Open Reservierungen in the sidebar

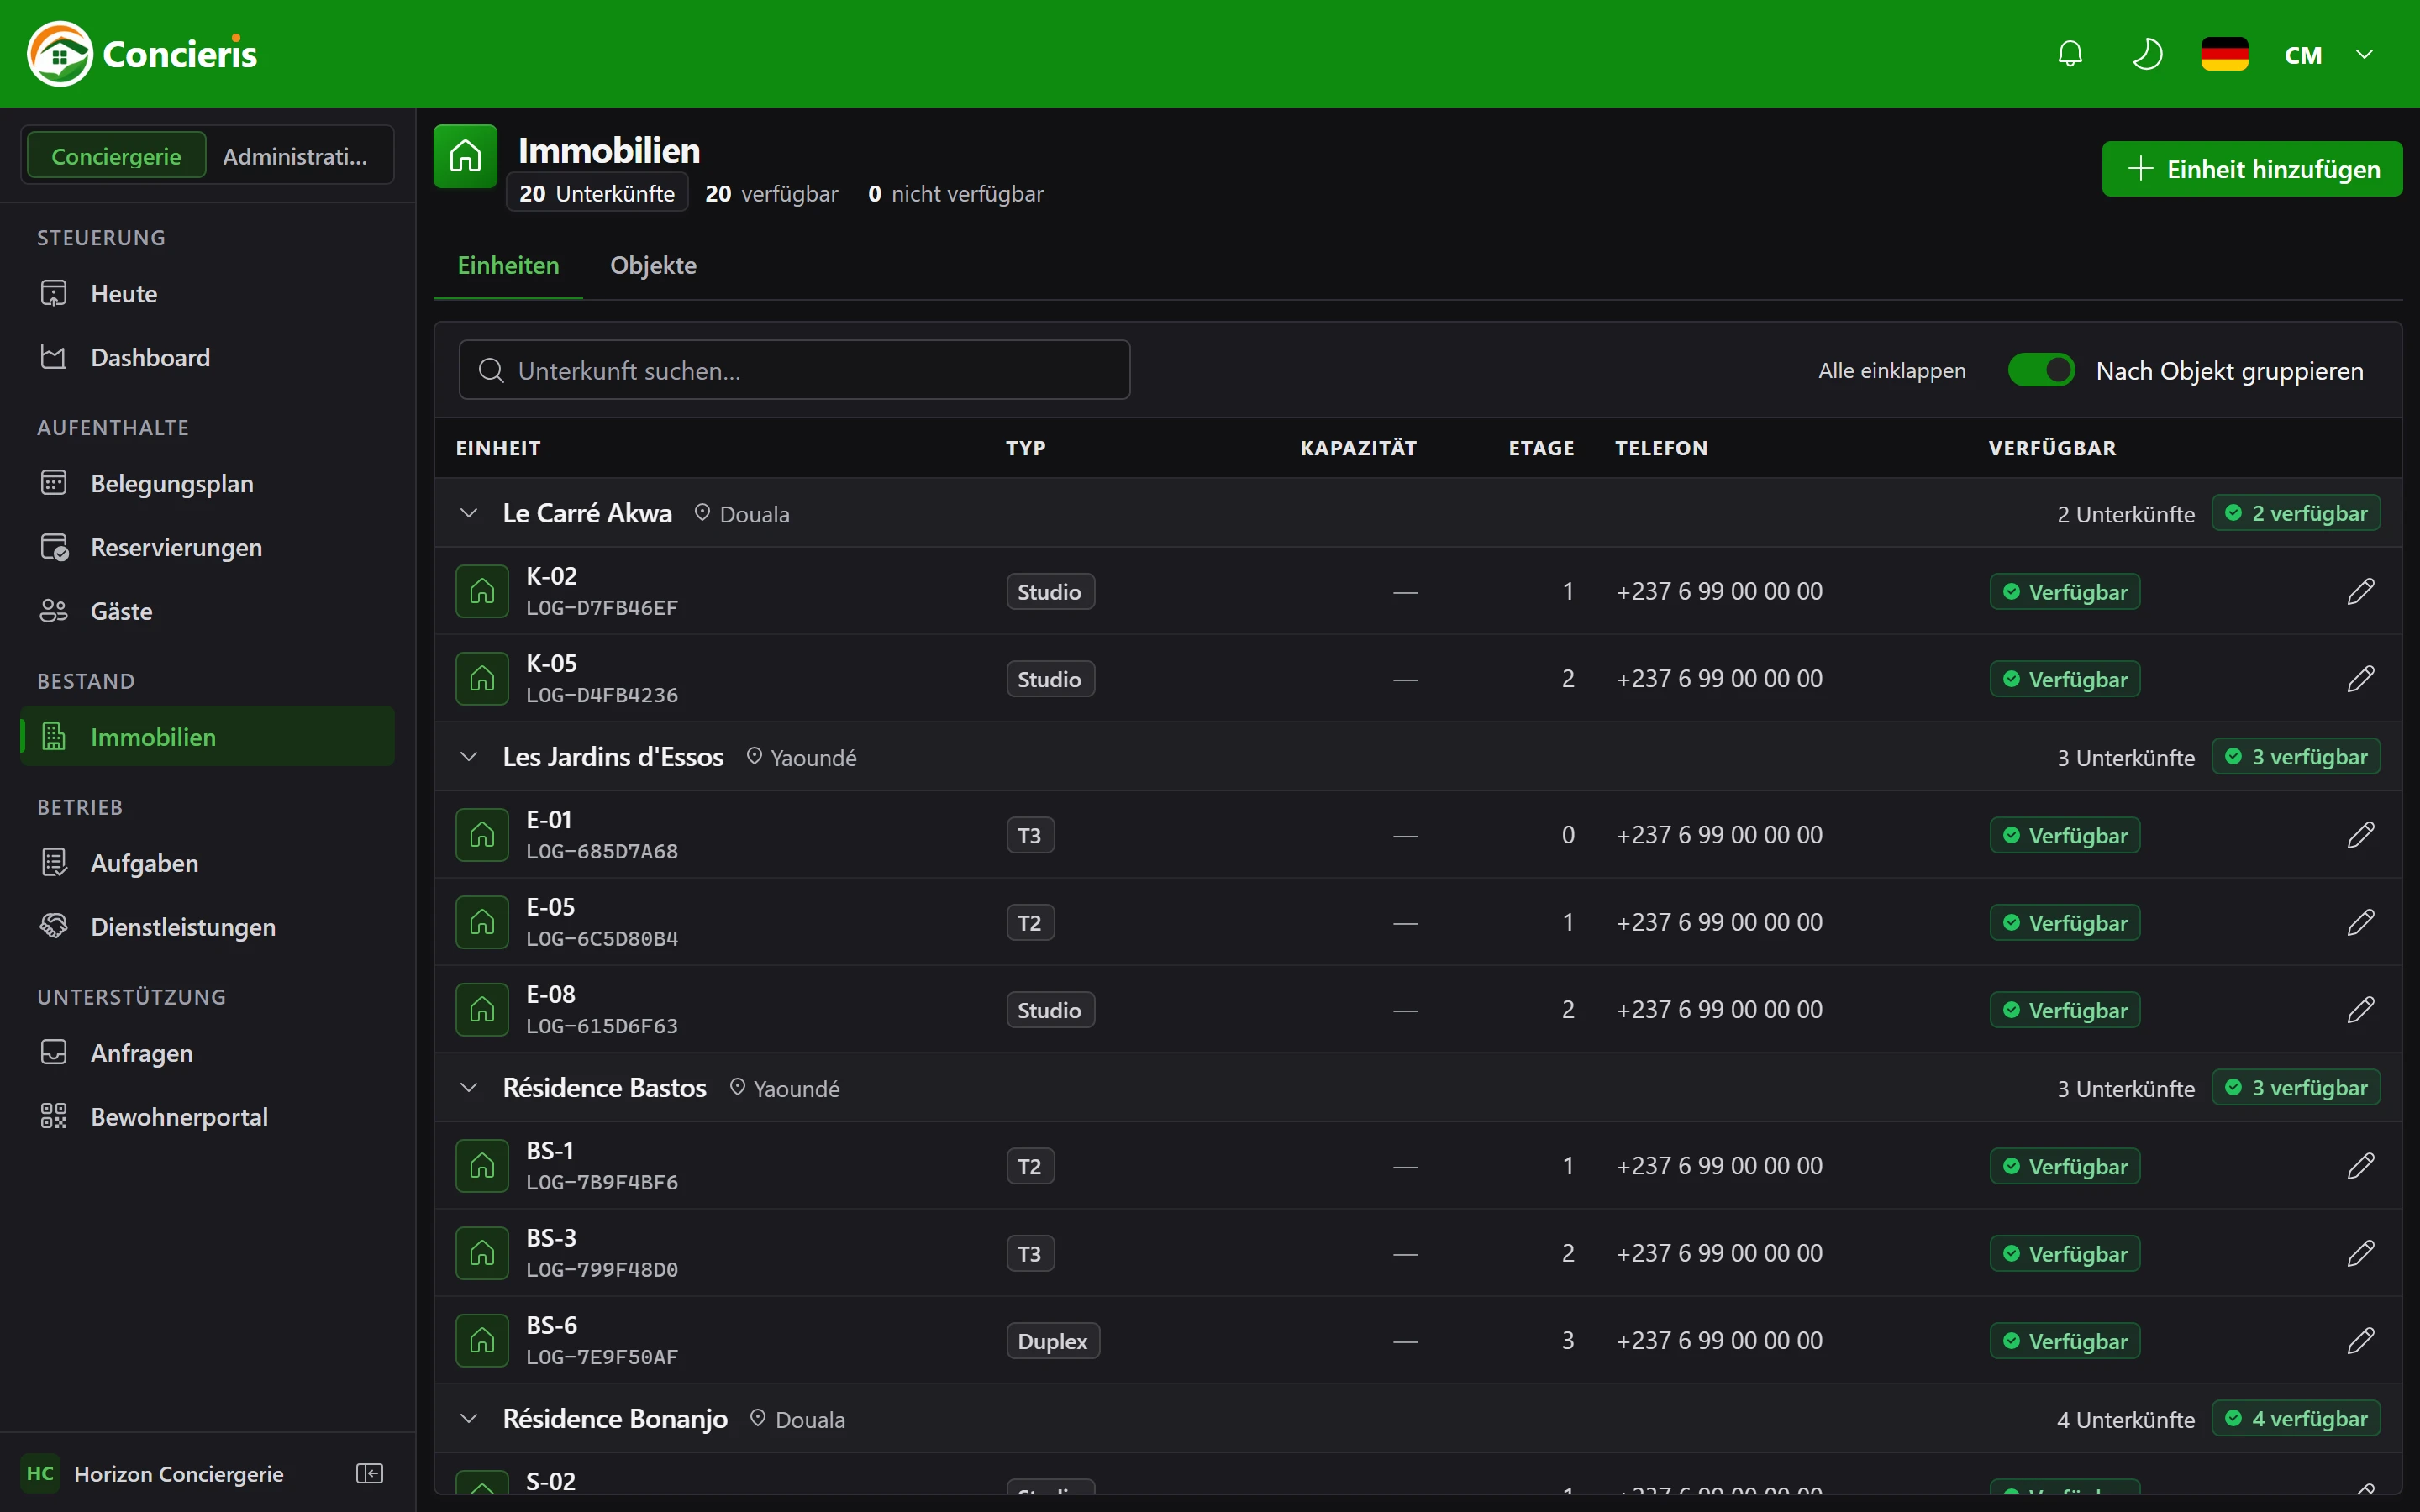point(207,548)
